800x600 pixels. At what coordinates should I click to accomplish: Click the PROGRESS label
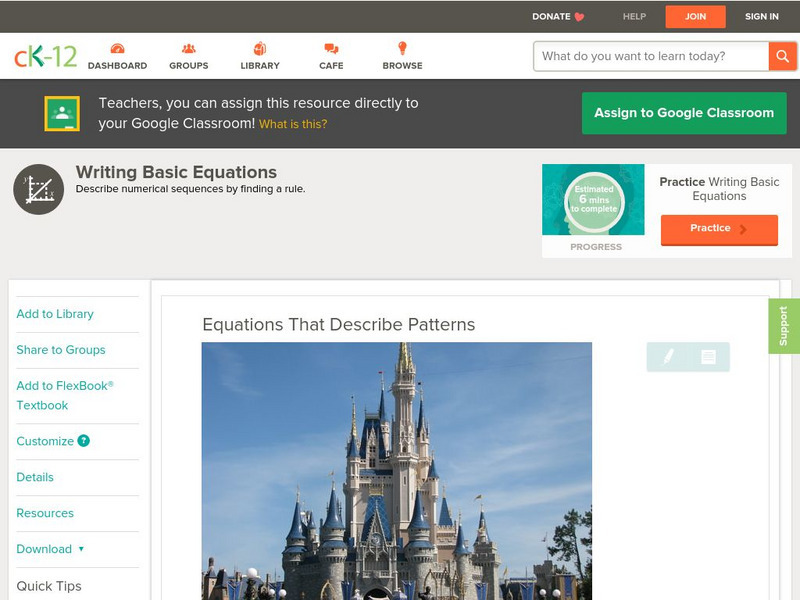click(x=596, y=247)
